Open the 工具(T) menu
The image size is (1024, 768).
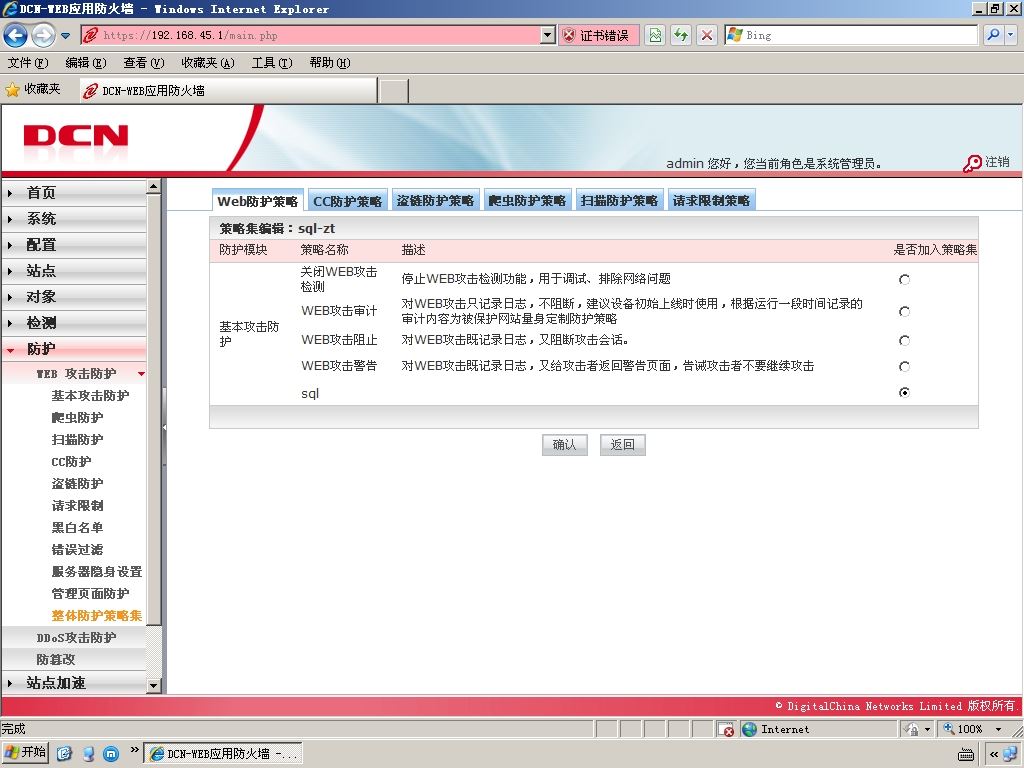tap(272, 63)
